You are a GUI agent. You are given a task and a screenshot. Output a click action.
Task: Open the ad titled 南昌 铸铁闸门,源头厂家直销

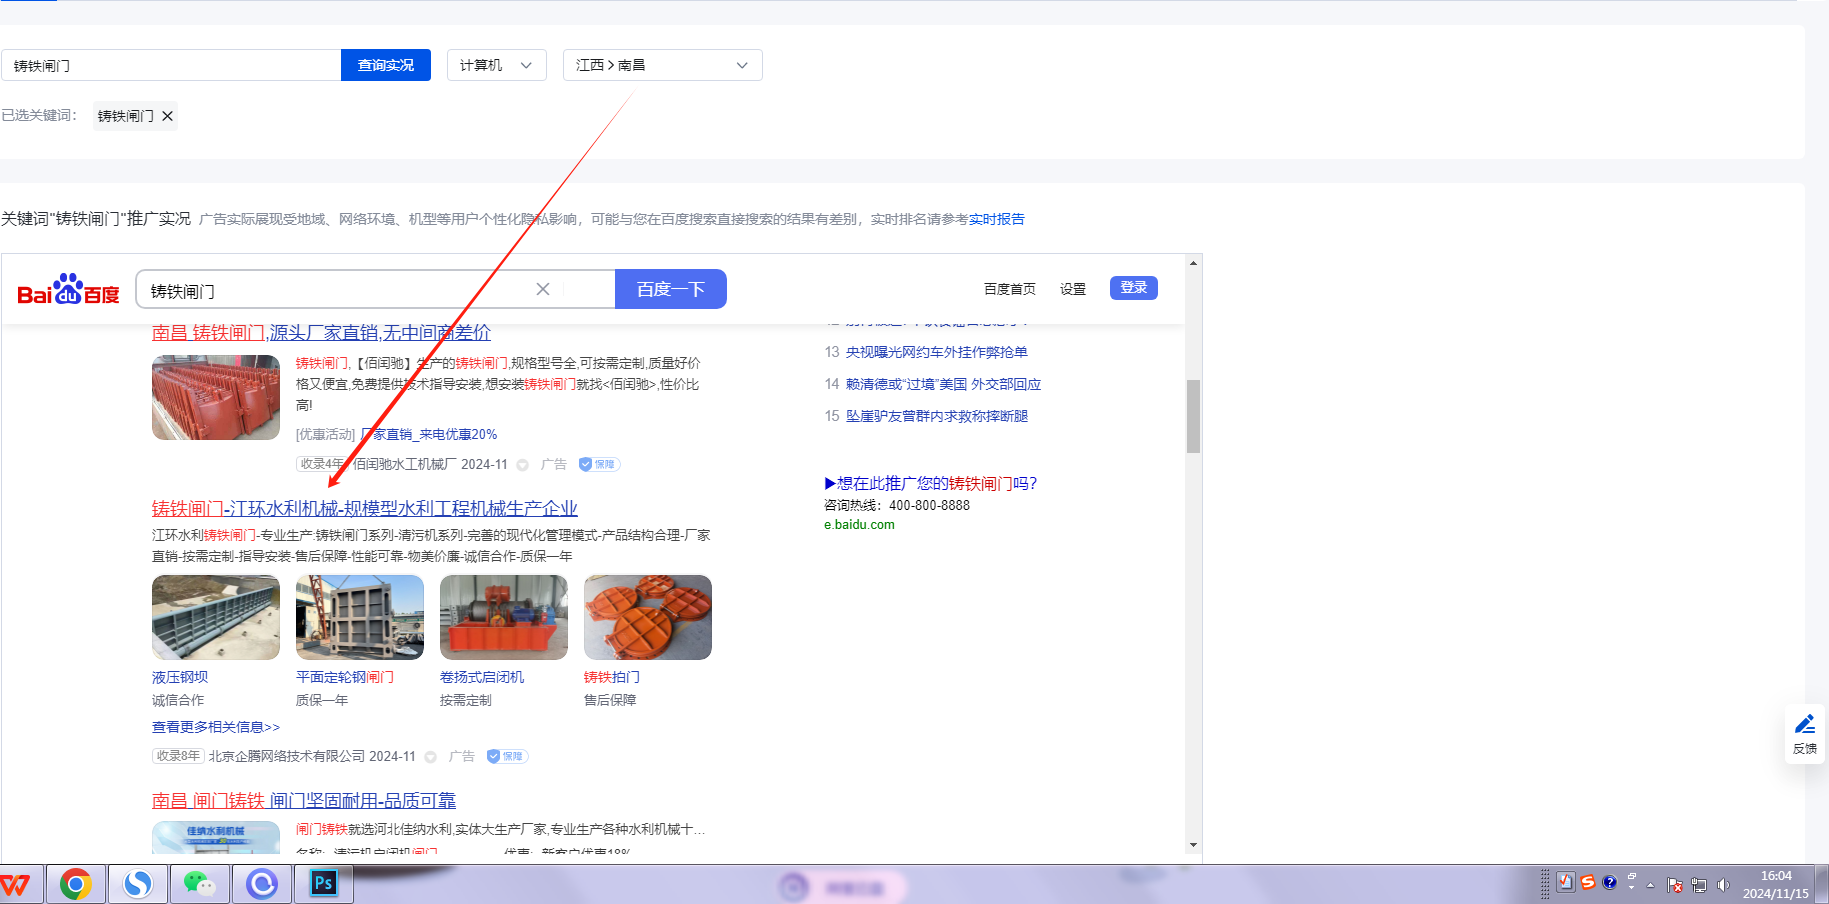321,333
